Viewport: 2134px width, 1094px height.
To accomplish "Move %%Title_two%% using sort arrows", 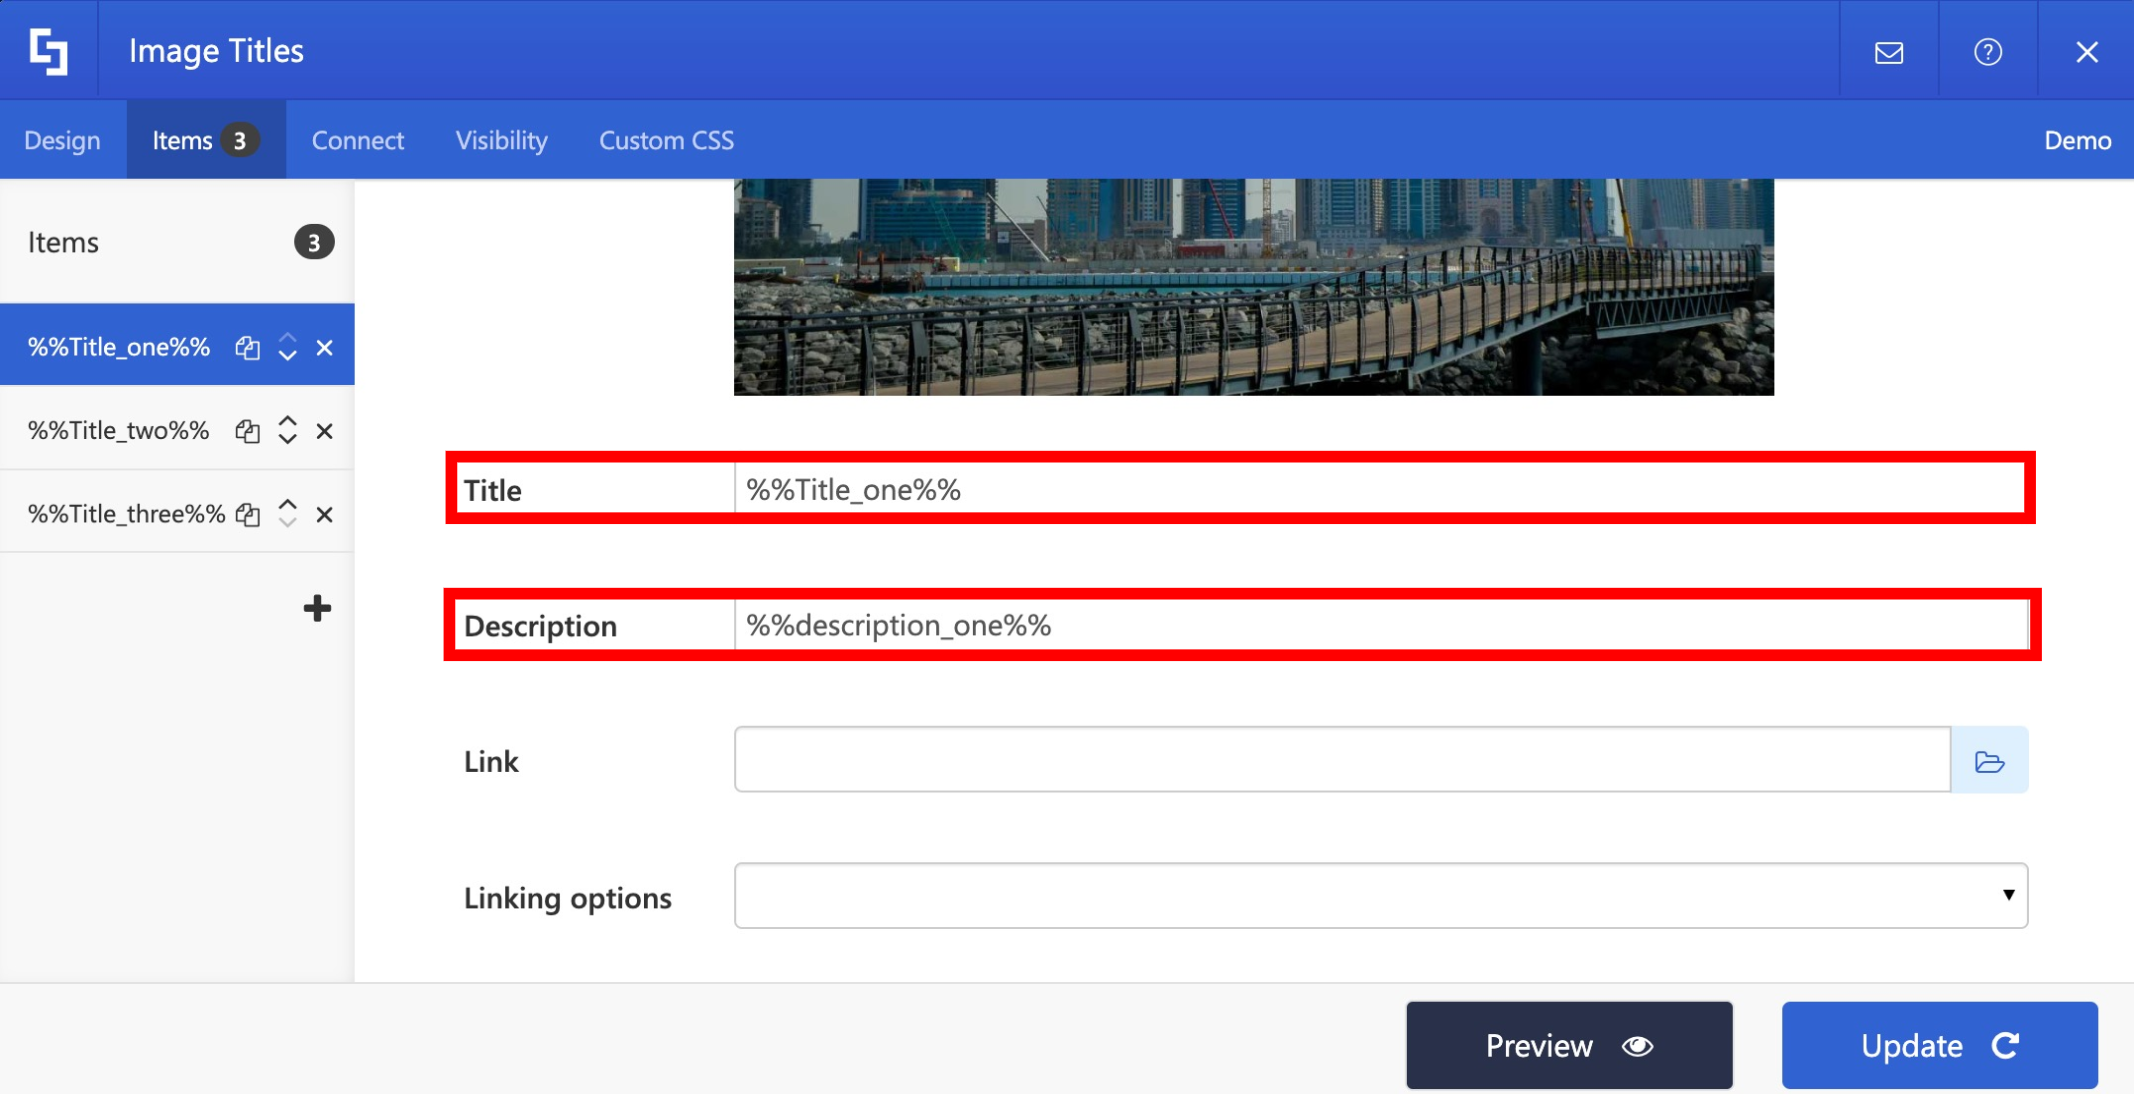I will click(287, 430).
